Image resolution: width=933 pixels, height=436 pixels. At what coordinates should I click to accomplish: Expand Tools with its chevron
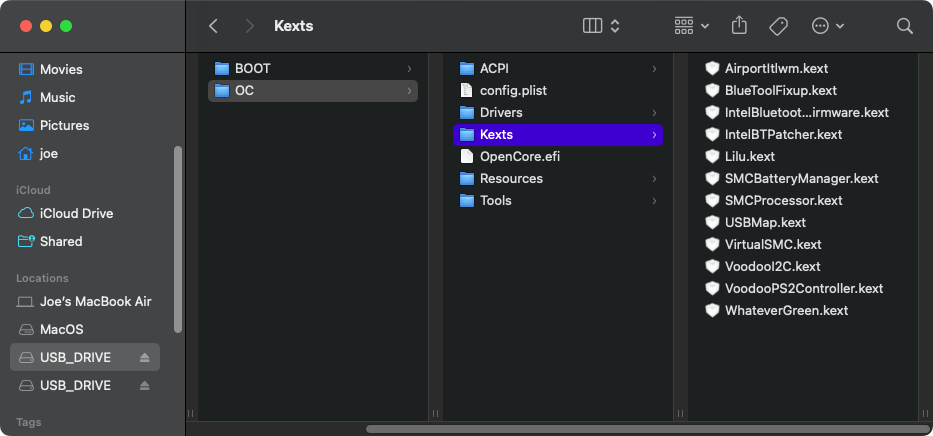pos(655,201)
